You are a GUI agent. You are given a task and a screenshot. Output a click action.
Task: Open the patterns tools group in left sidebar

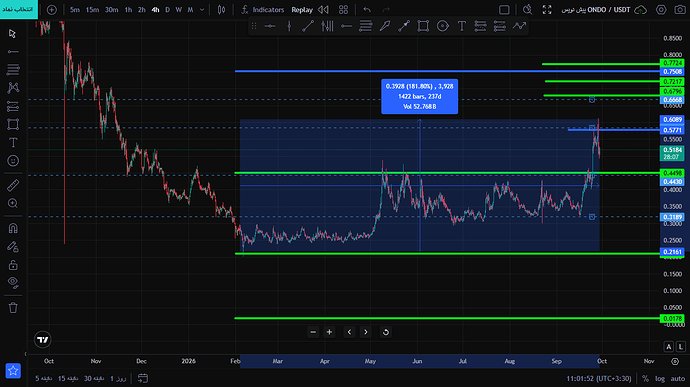pos(13,88)
